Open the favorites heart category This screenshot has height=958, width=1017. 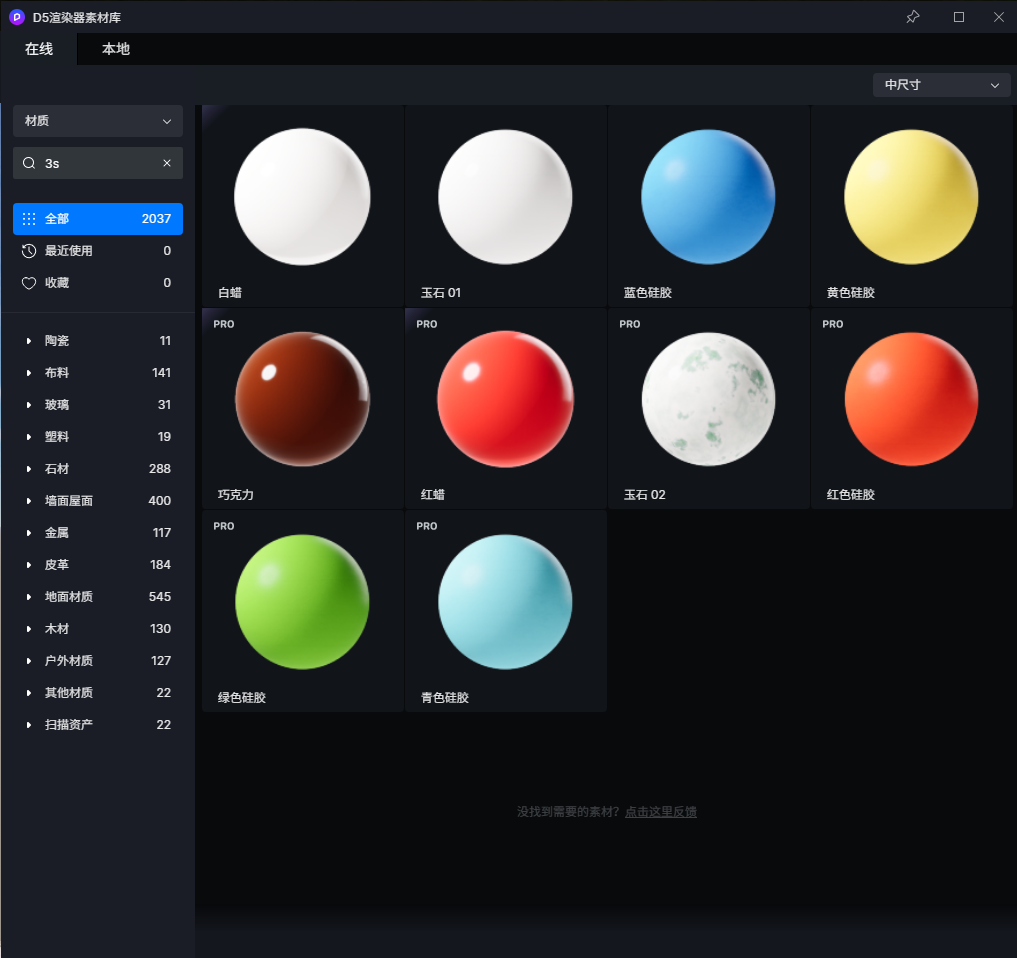pos(97,283)
